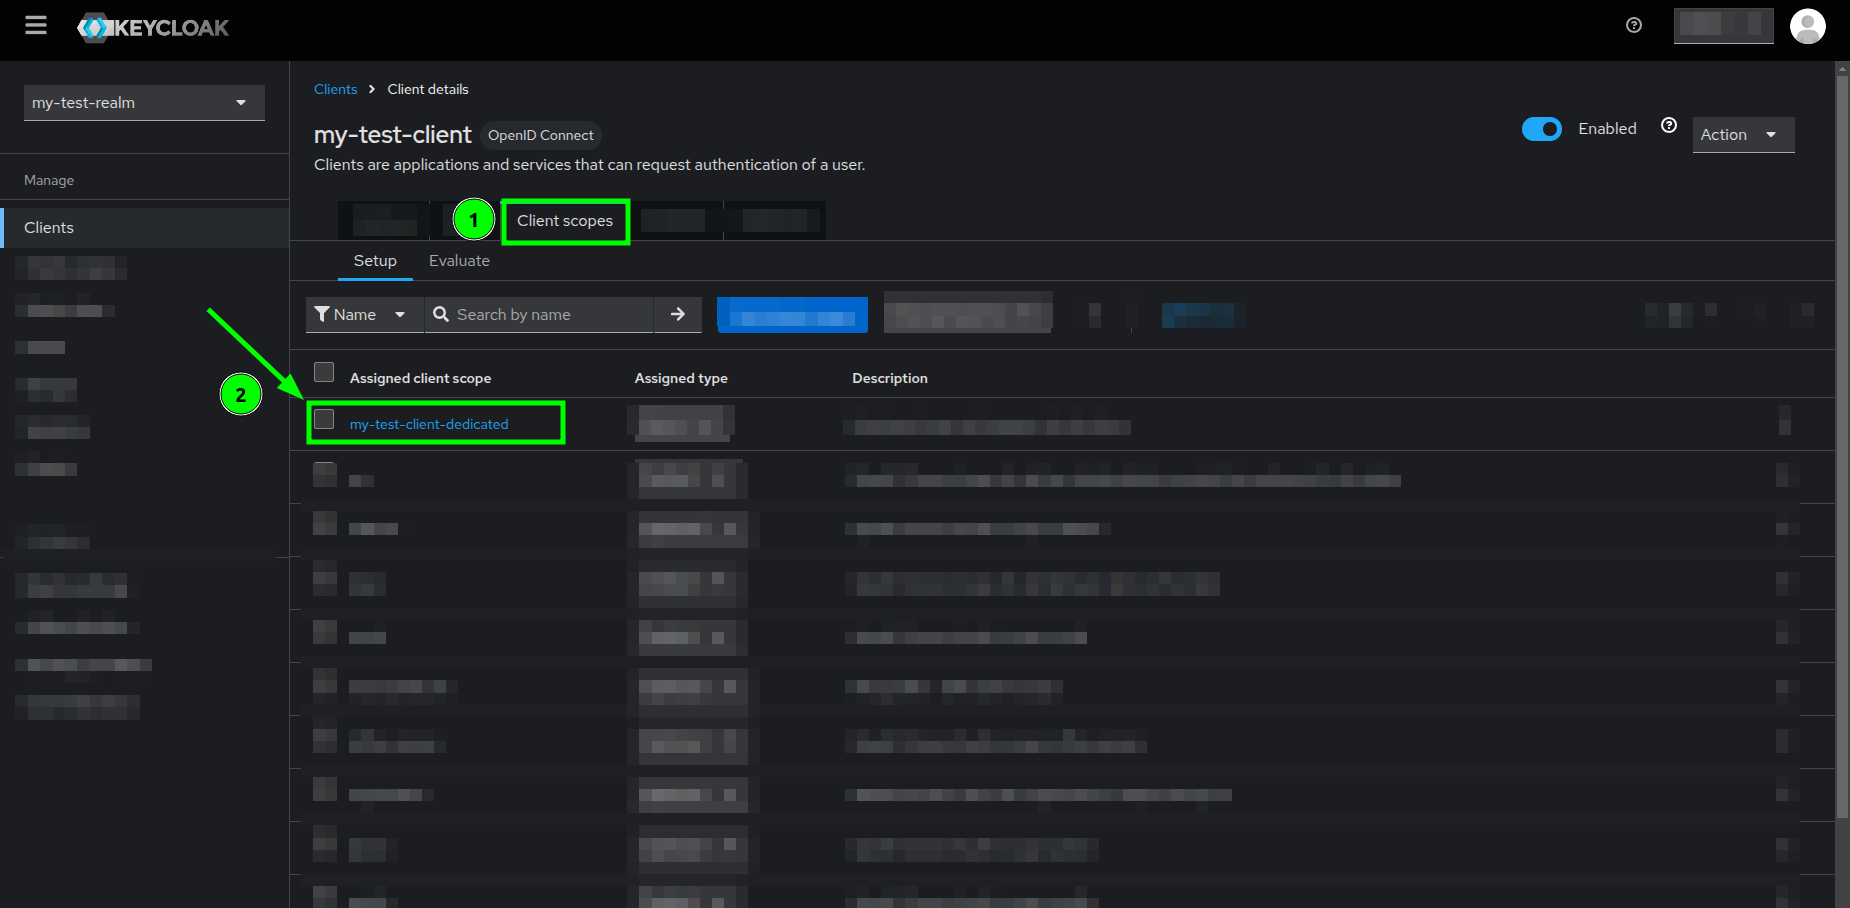Navigate back using the Clients breadcrumb
The height and width of the screenshot is (908, 1850).
[336, 89]
